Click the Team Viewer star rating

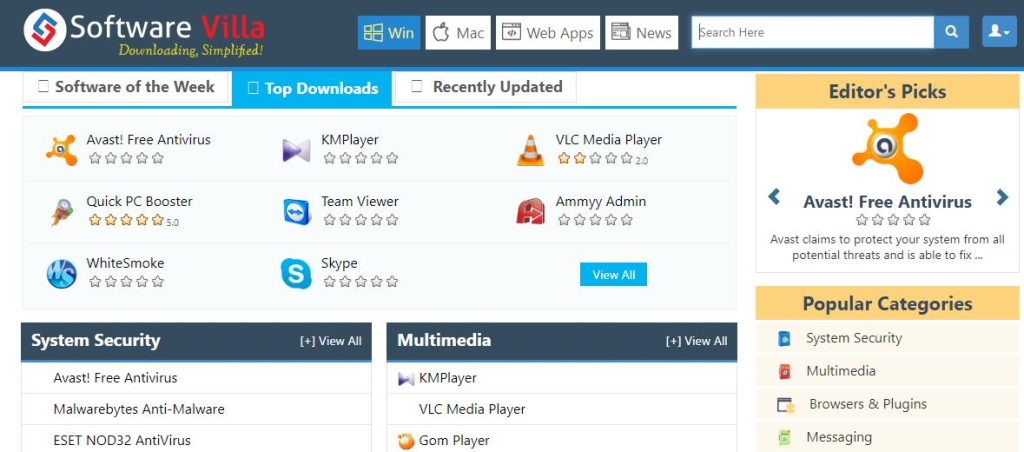[x=360, y=220]
